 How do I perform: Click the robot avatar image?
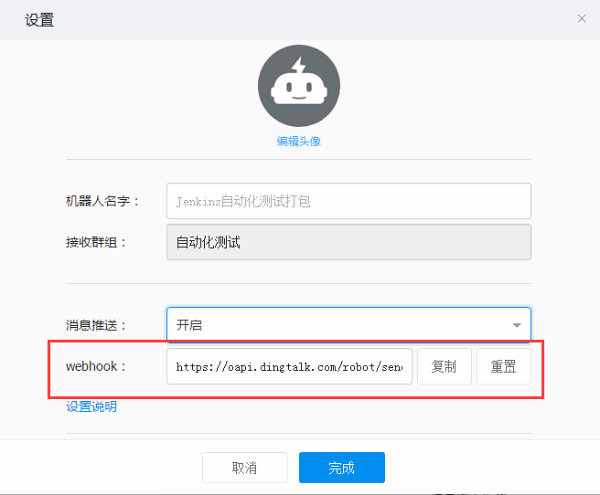tap(299, 86)
